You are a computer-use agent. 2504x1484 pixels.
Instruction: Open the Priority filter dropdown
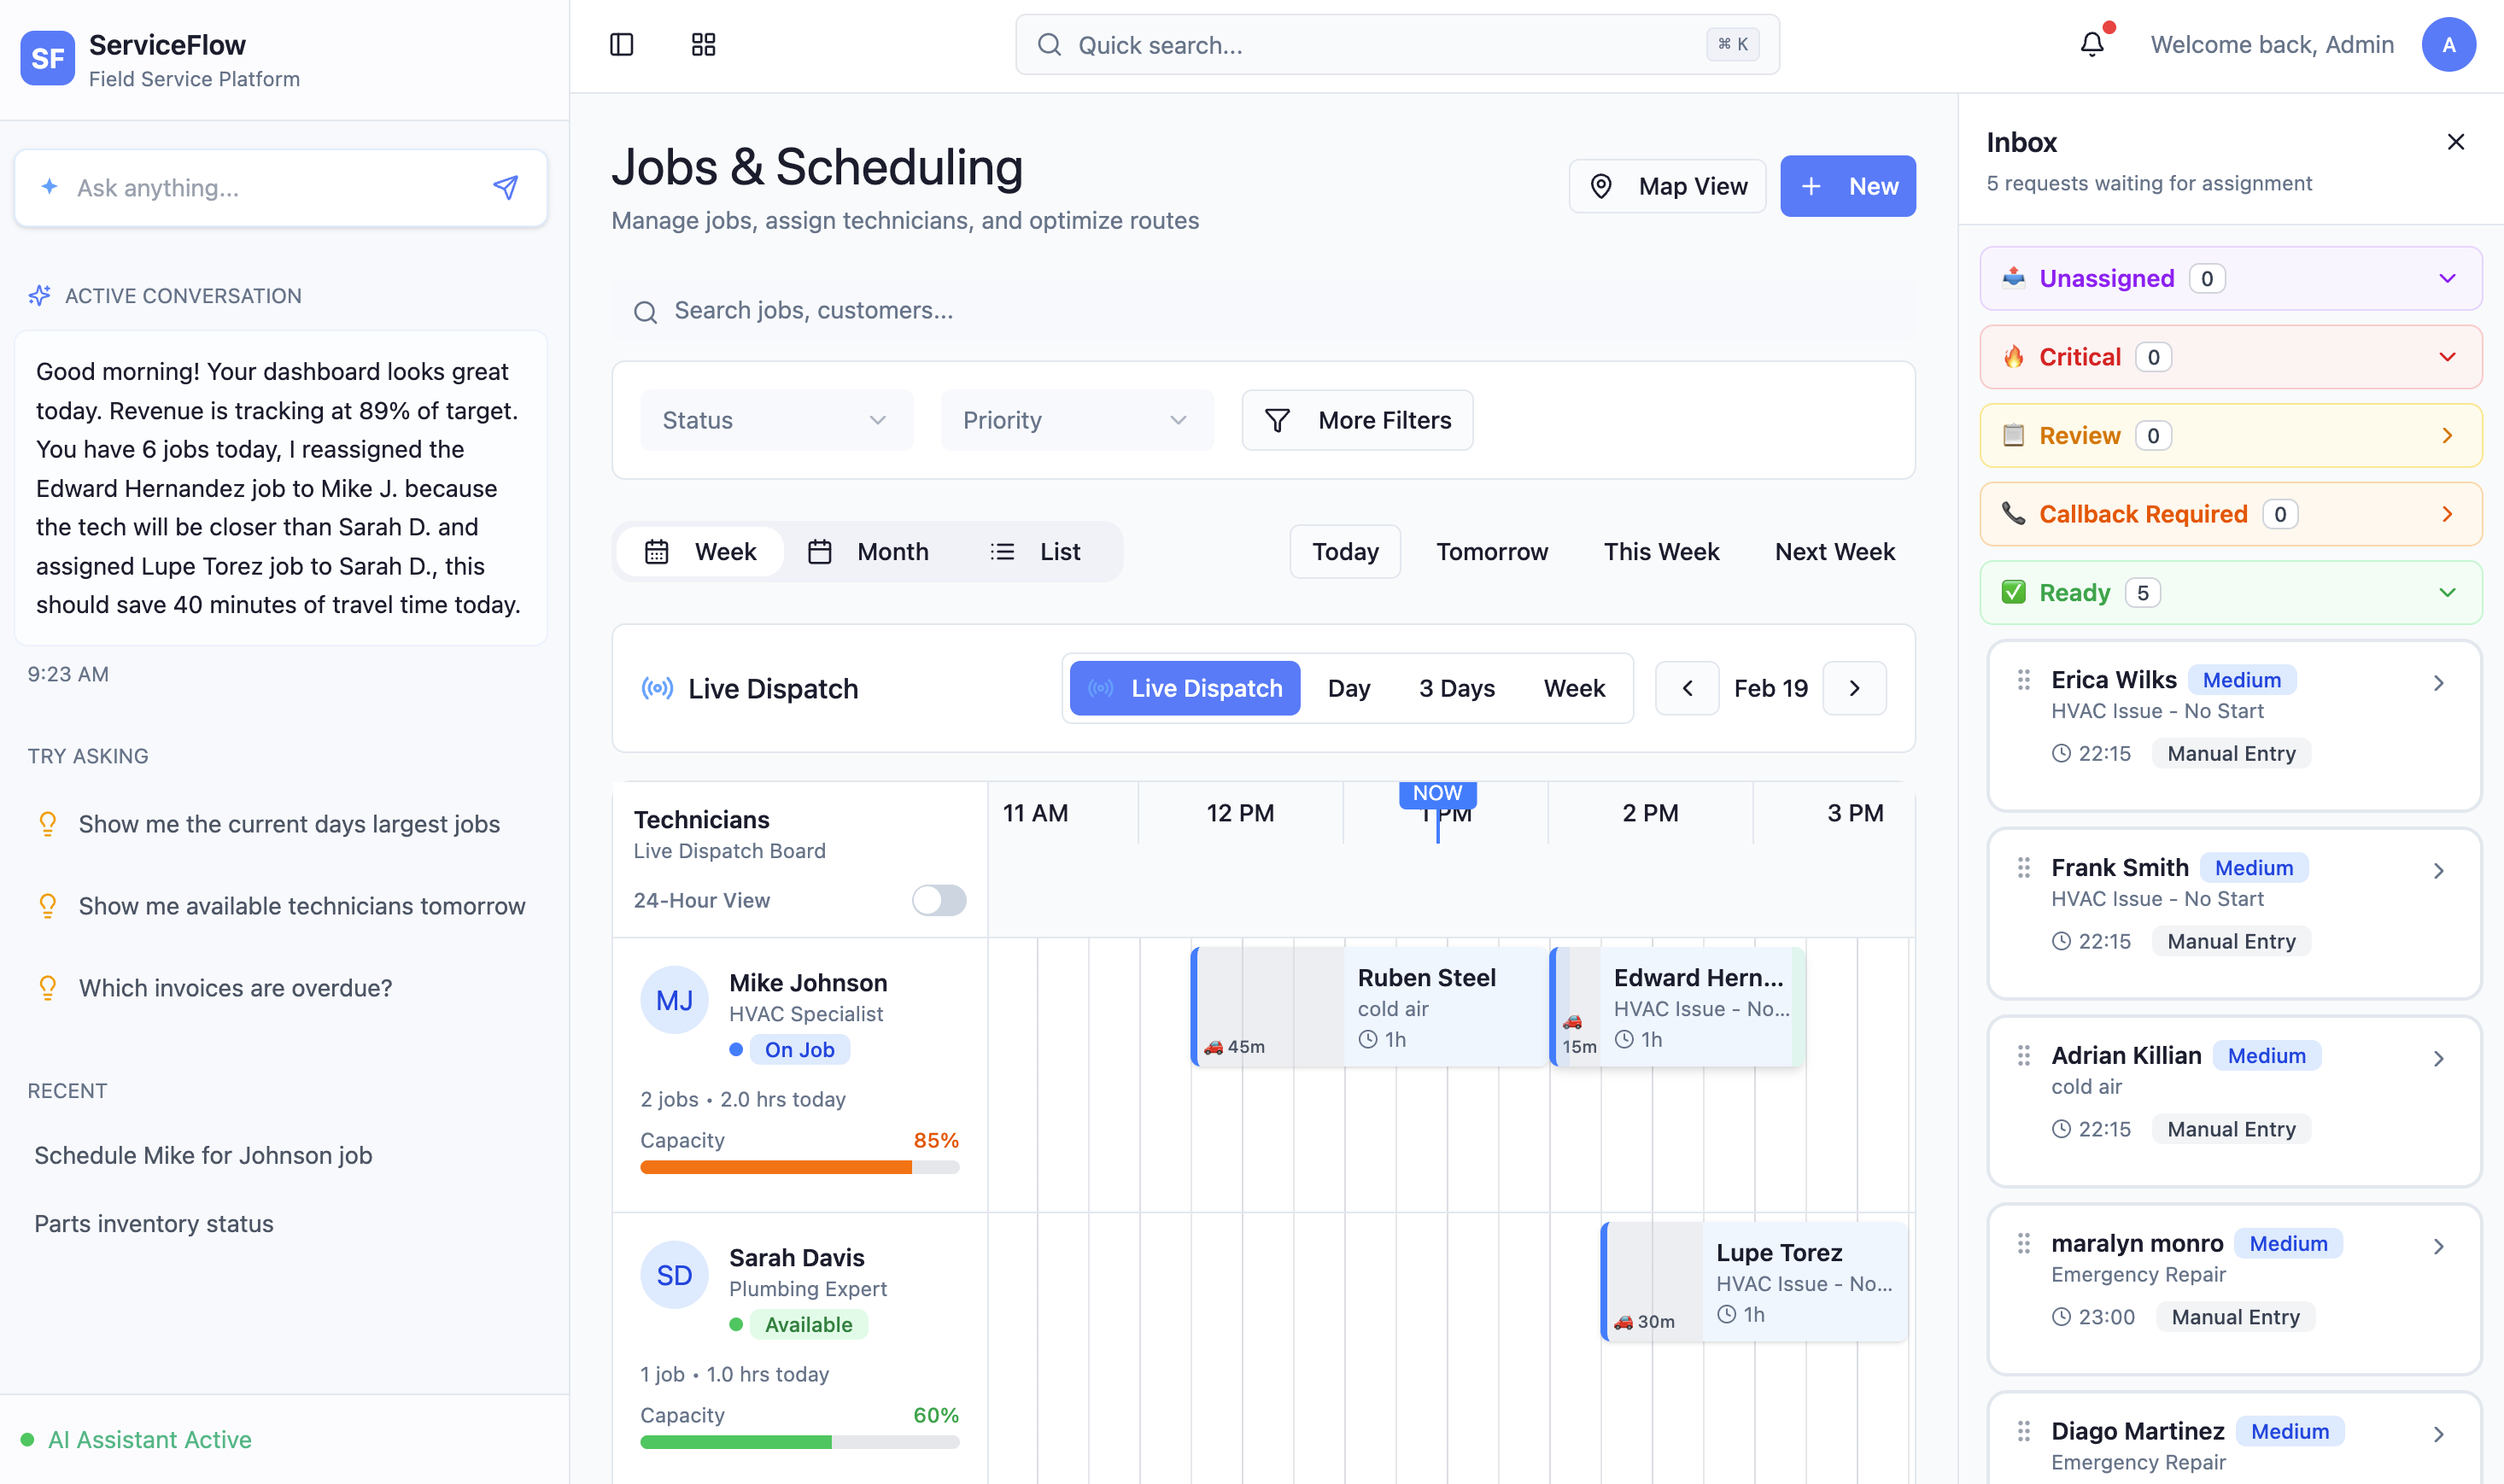(1076, 420)
